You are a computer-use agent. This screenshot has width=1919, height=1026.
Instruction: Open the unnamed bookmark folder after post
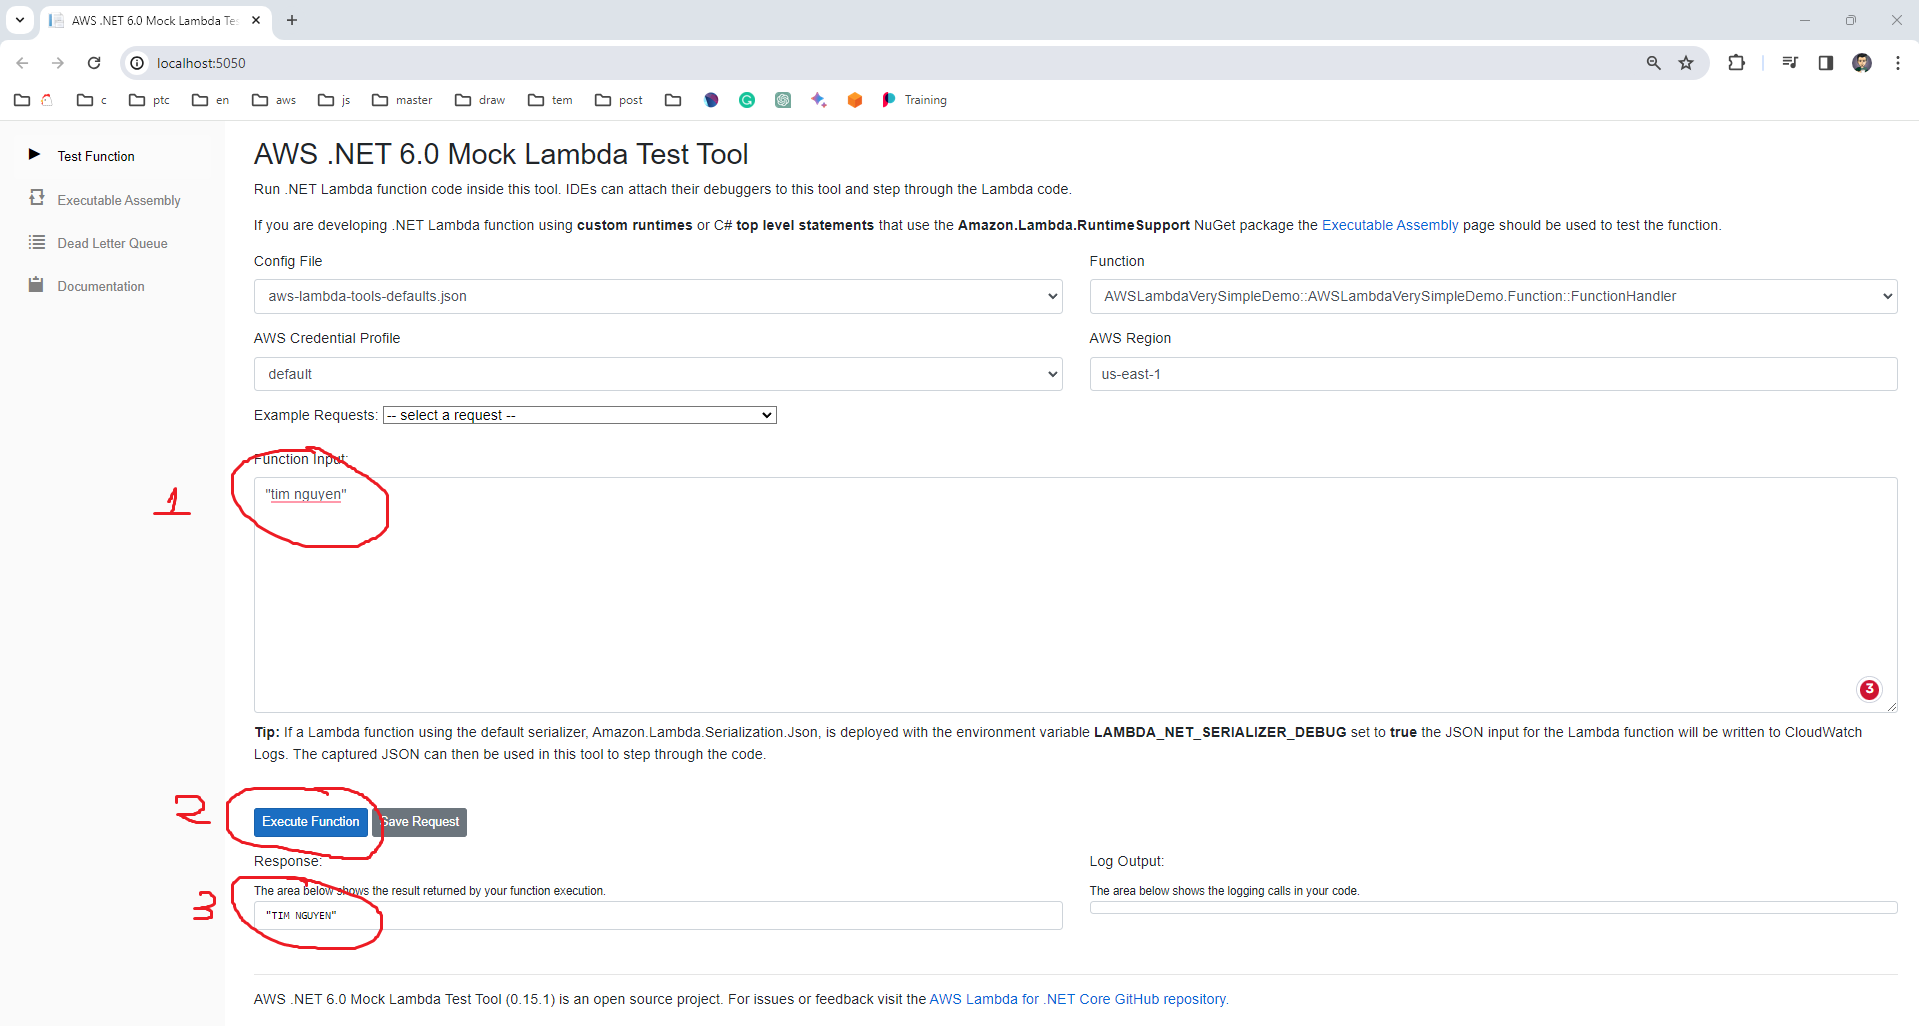[x=673, y=100]
